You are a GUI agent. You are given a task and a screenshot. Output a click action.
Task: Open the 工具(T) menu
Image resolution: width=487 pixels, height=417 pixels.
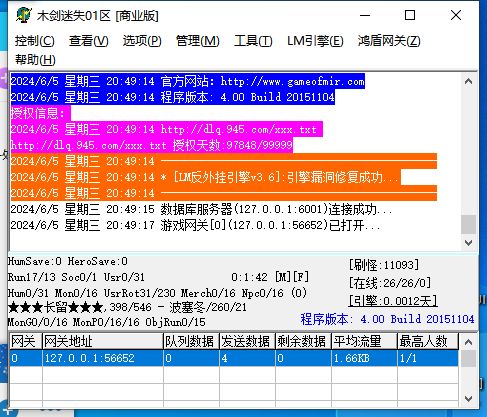pos(253,41)
